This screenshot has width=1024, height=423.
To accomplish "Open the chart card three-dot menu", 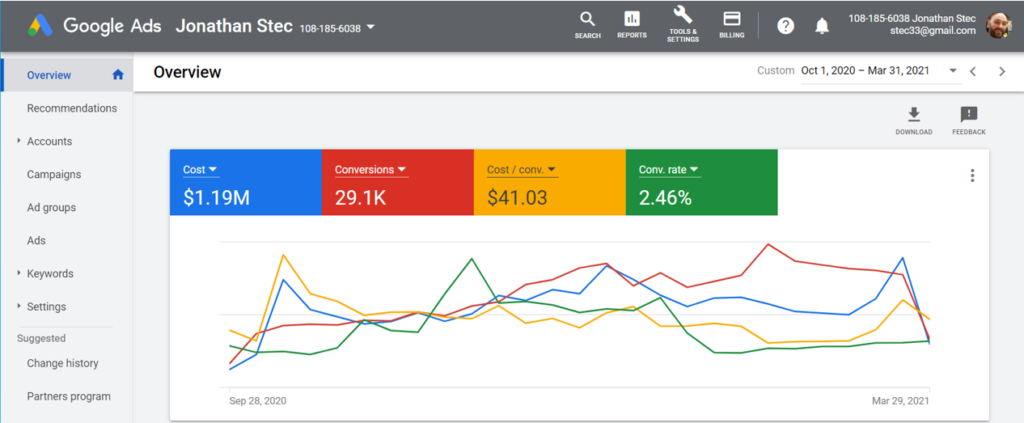I will click(x=971, y=176).
